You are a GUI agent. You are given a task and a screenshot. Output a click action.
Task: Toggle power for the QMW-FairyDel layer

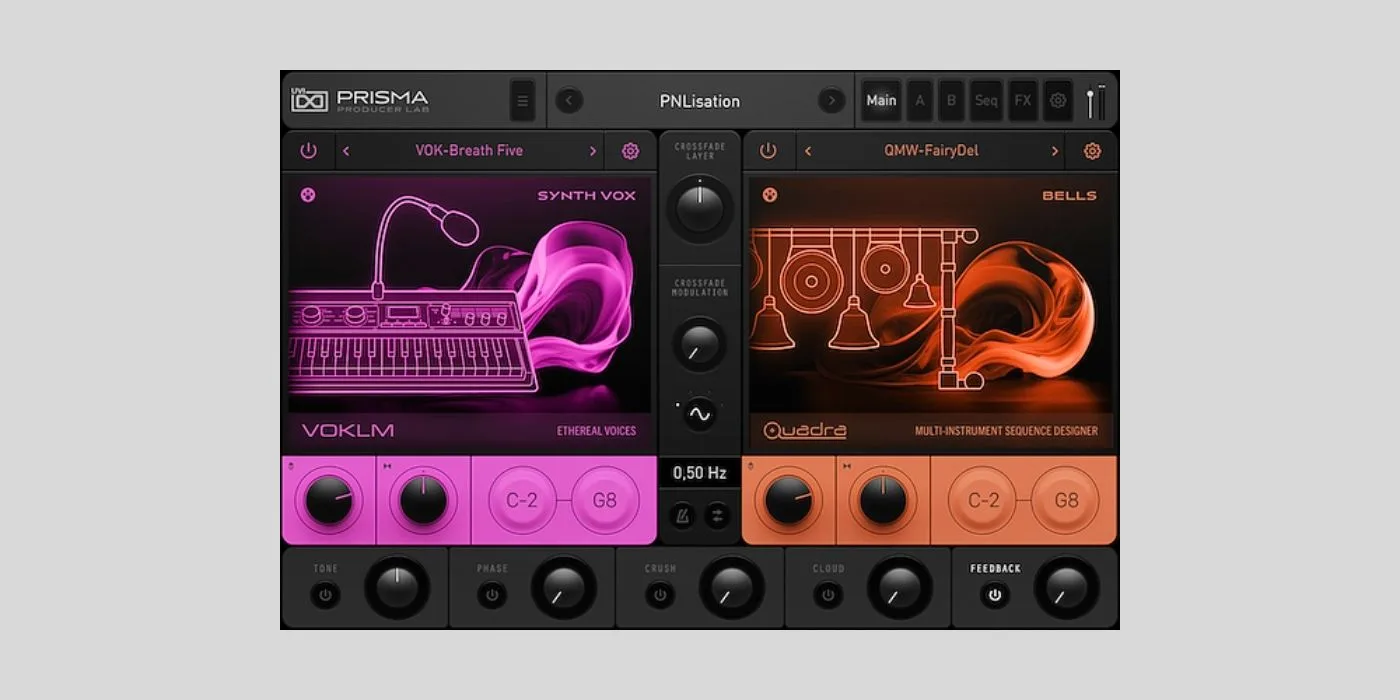click(768, 151)
